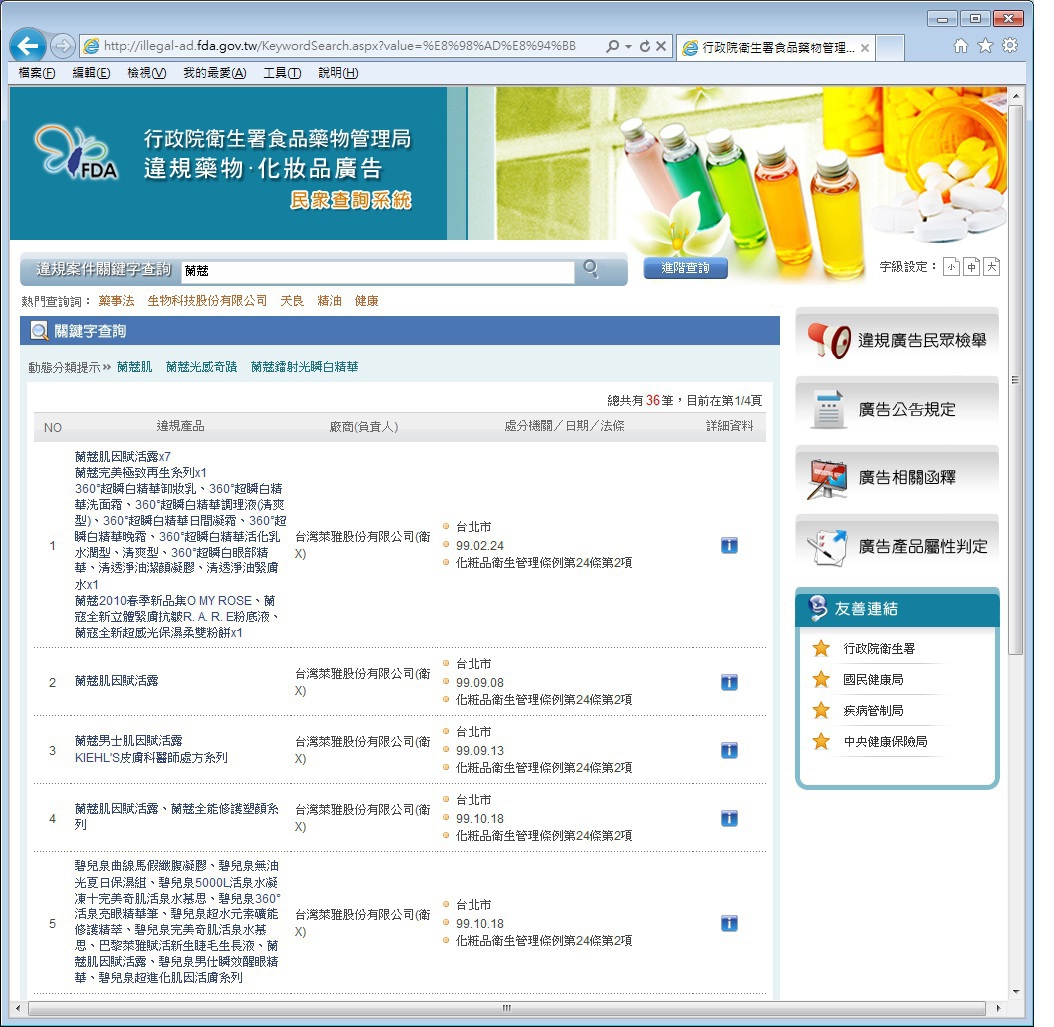The height and width of the screenshot is (1027, 1054).
Task: Click the browser forward arrow button
Action: coord(62,46)
